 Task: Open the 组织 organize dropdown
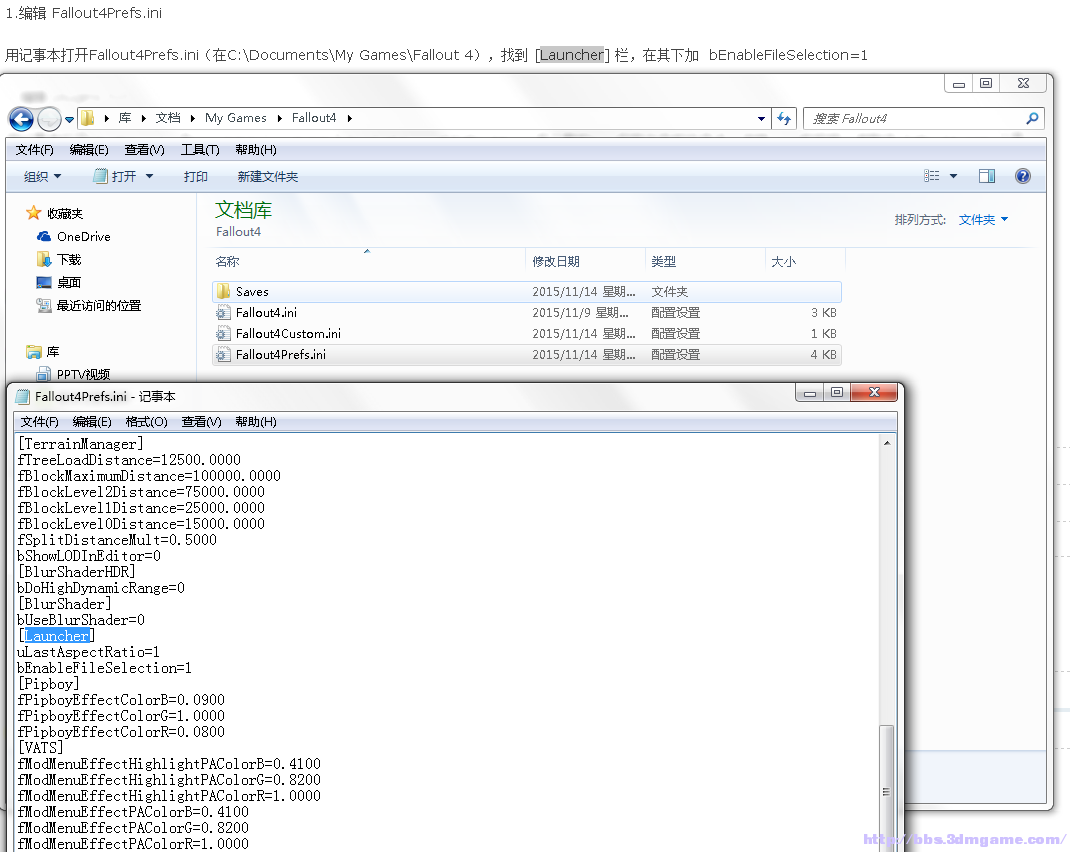click(42, 177)
